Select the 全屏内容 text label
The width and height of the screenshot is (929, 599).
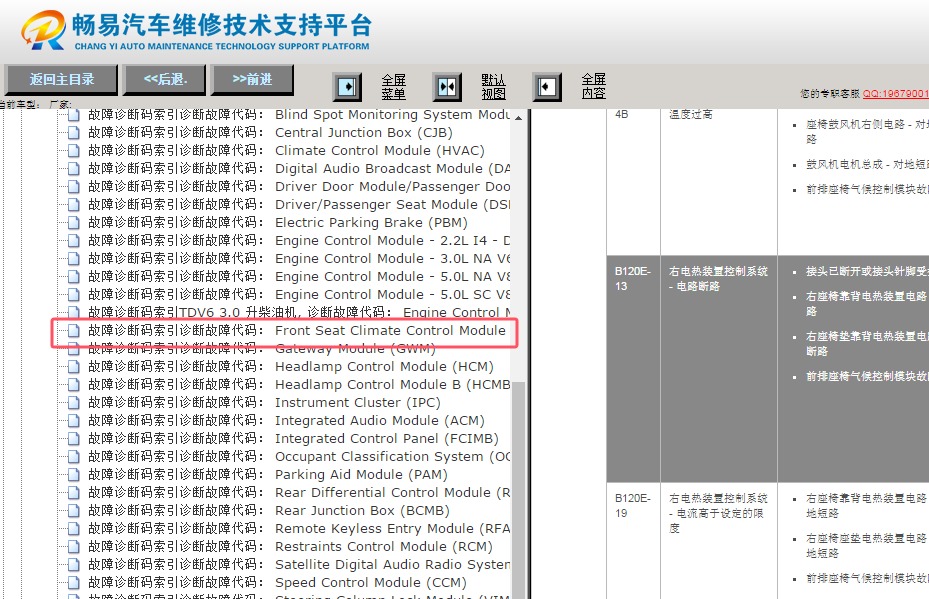coord(593,87)
